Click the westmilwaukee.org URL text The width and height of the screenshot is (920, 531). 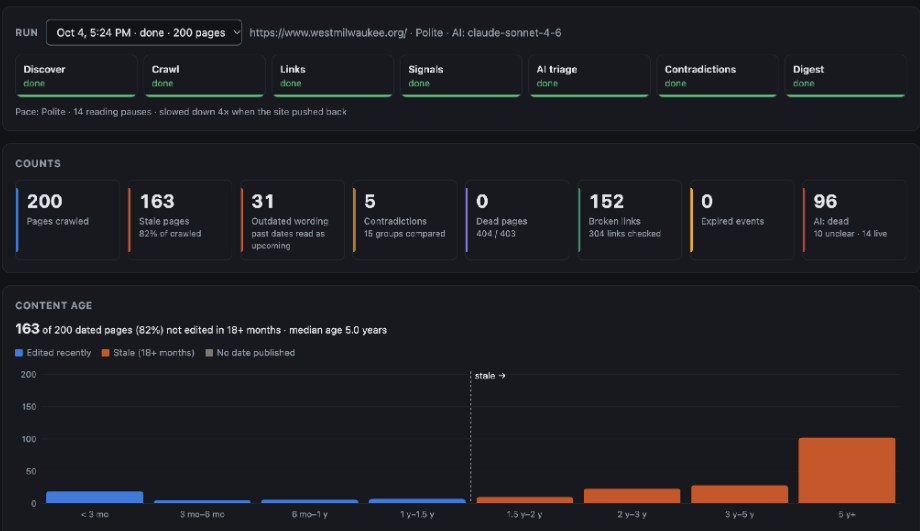[328, 33]
